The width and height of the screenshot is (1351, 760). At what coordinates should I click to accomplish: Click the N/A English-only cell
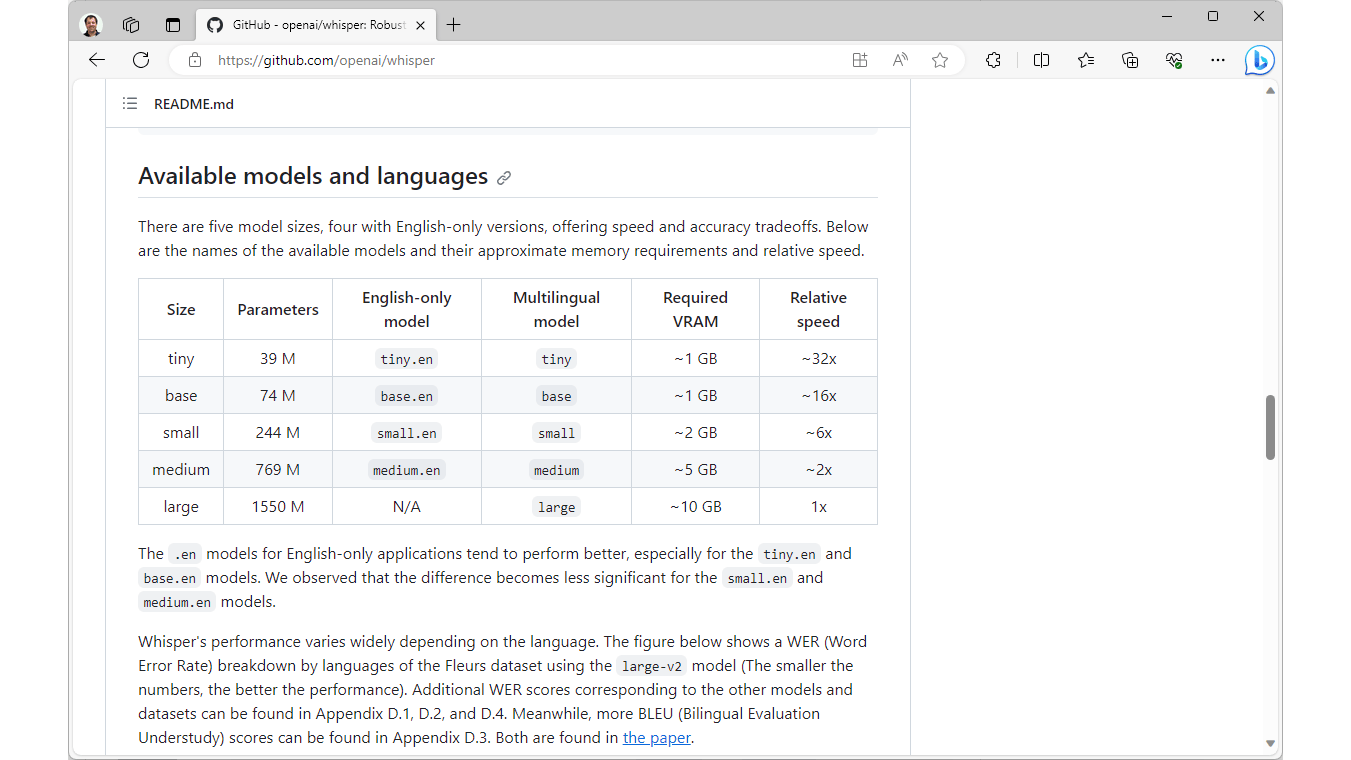click(x=407, y=507)
